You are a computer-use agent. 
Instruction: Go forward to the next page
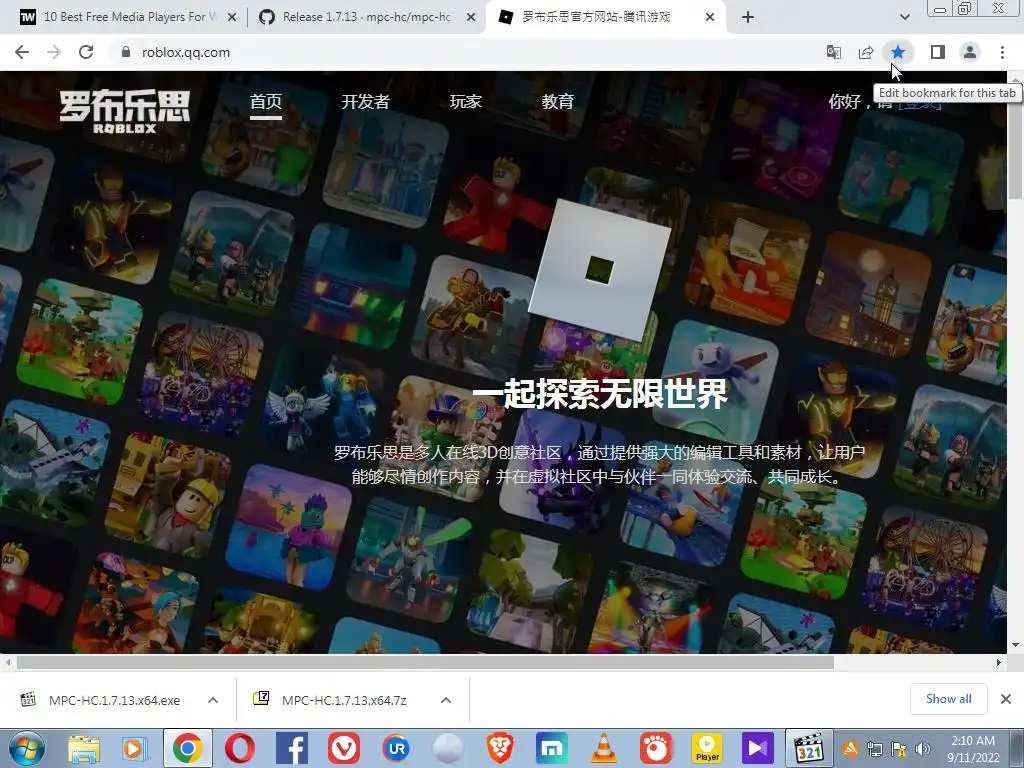point(54,52)
